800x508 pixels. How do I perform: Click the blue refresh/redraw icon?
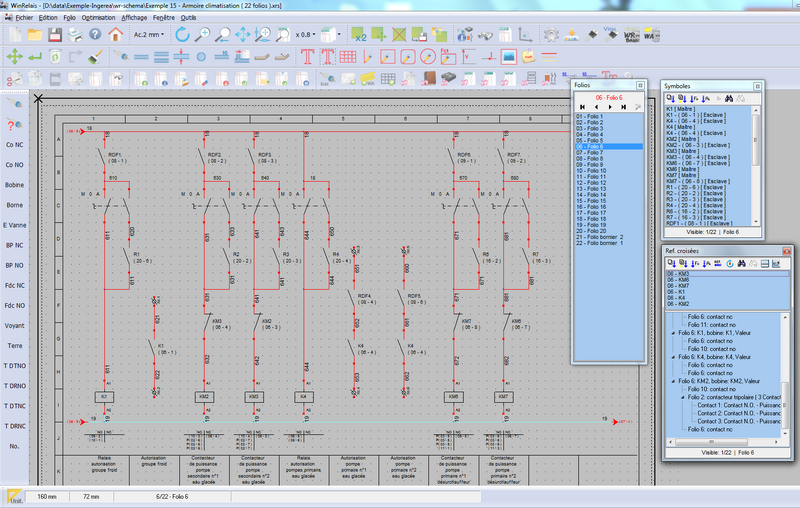182,34
